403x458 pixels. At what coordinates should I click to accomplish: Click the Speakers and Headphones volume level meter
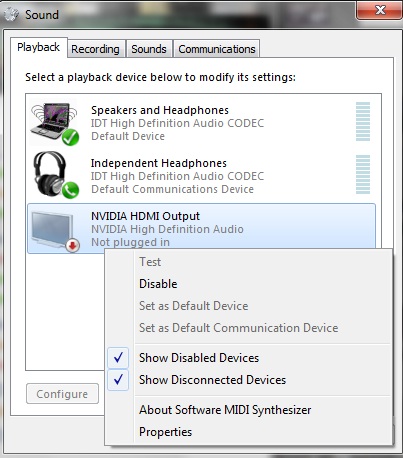(x=363, y=122)
